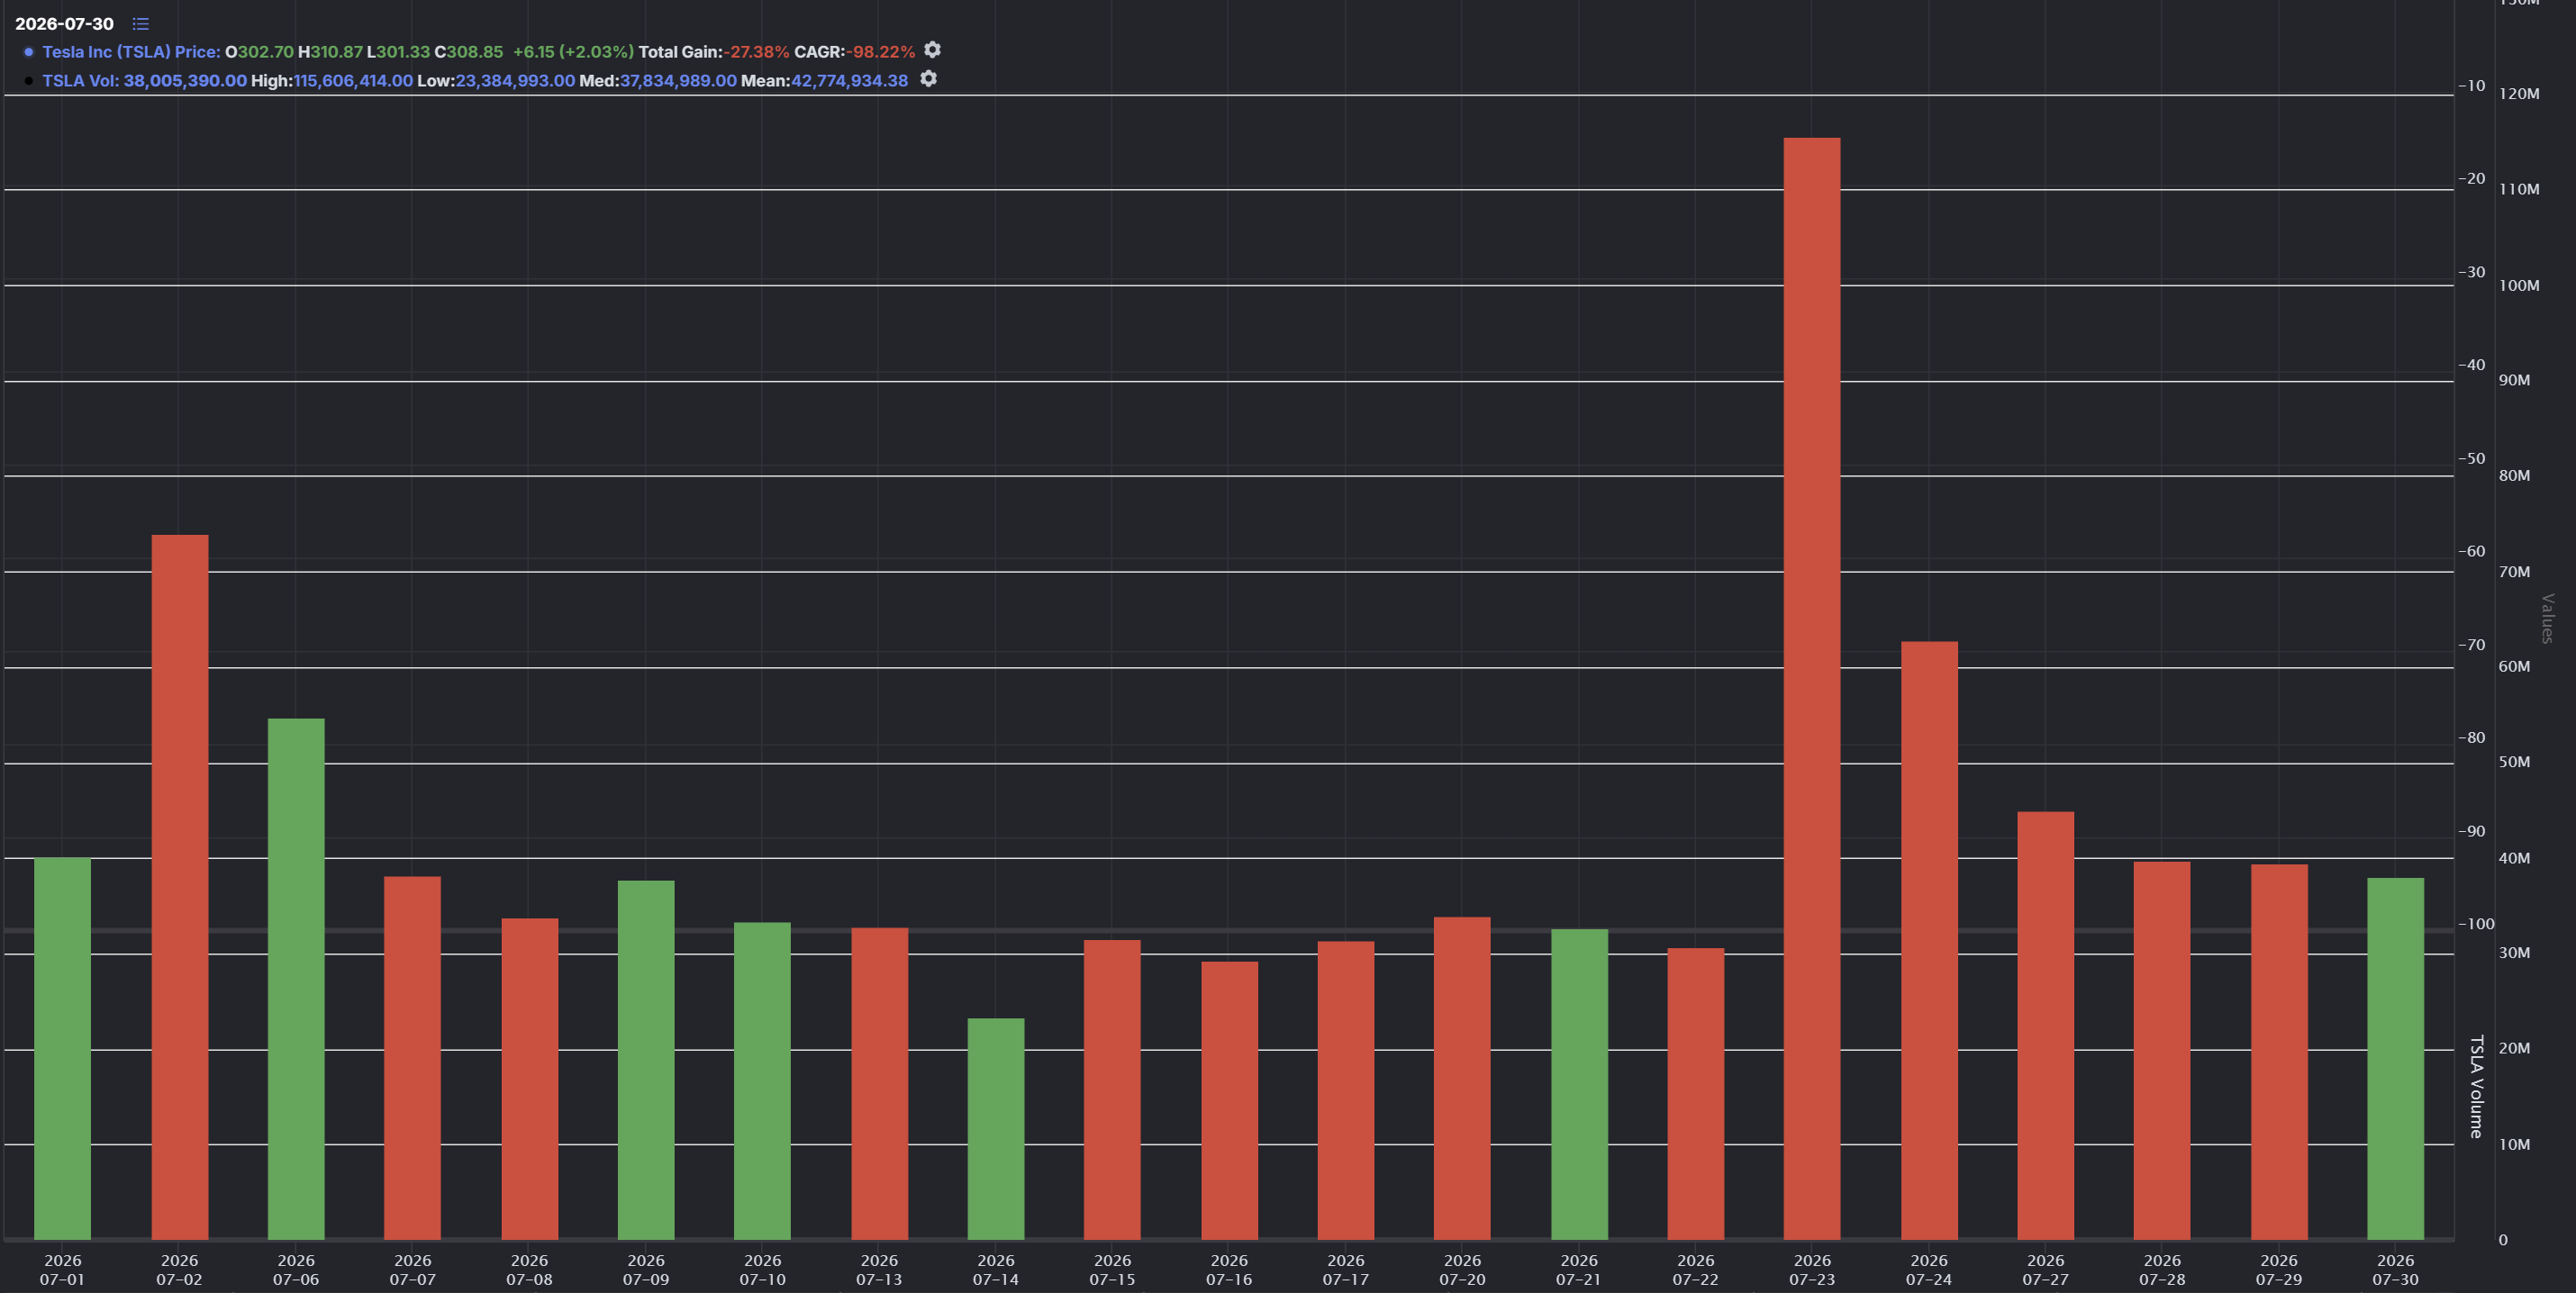Open the legend list icon beside the date
Viewport: 2576px width, 1293px height.
point(141,23)
